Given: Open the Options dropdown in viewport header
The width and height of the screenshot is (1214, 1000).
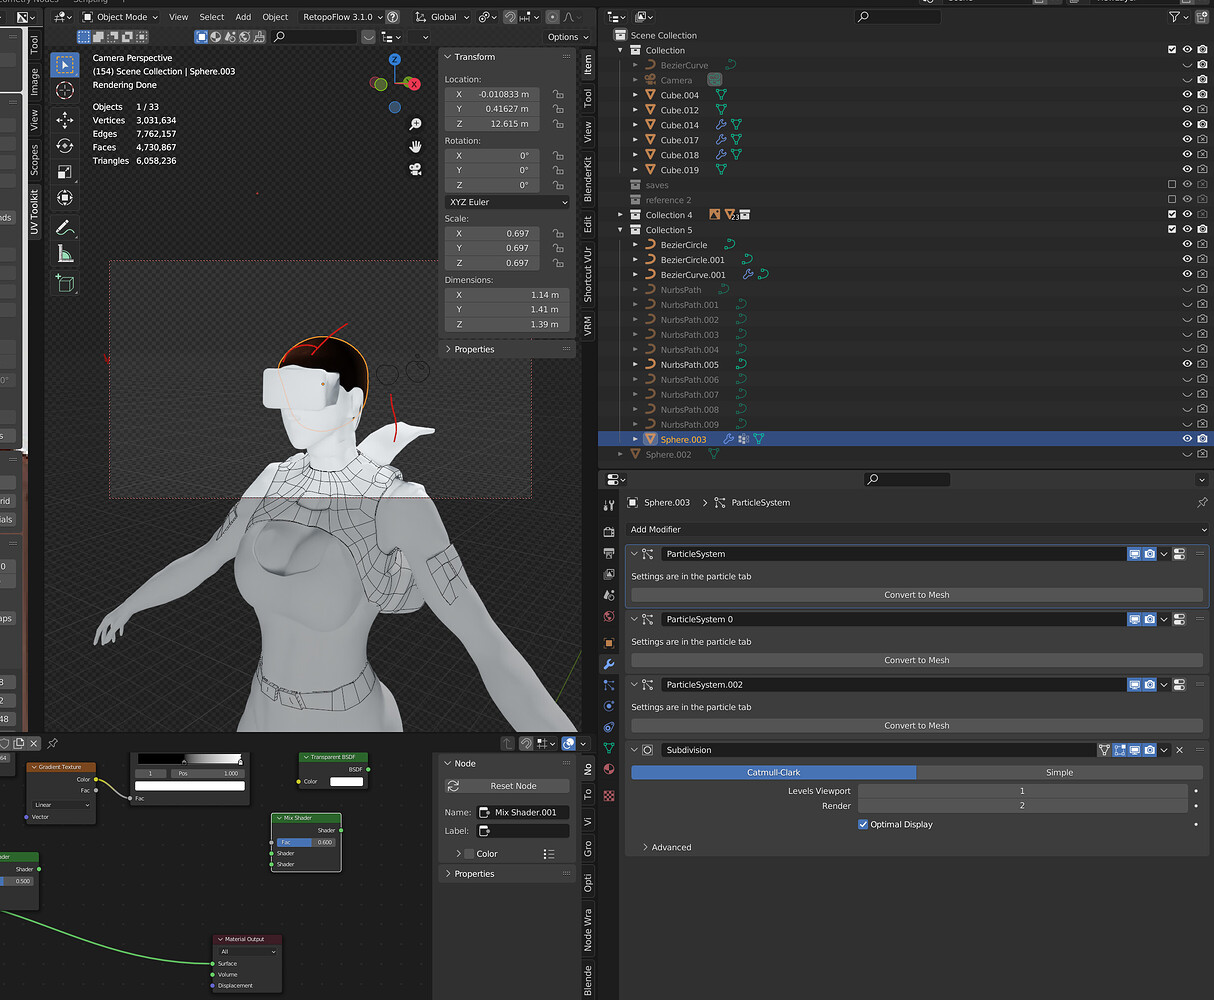Looking at the screenshot, I should pyautogui.click(x=567, y=37).
